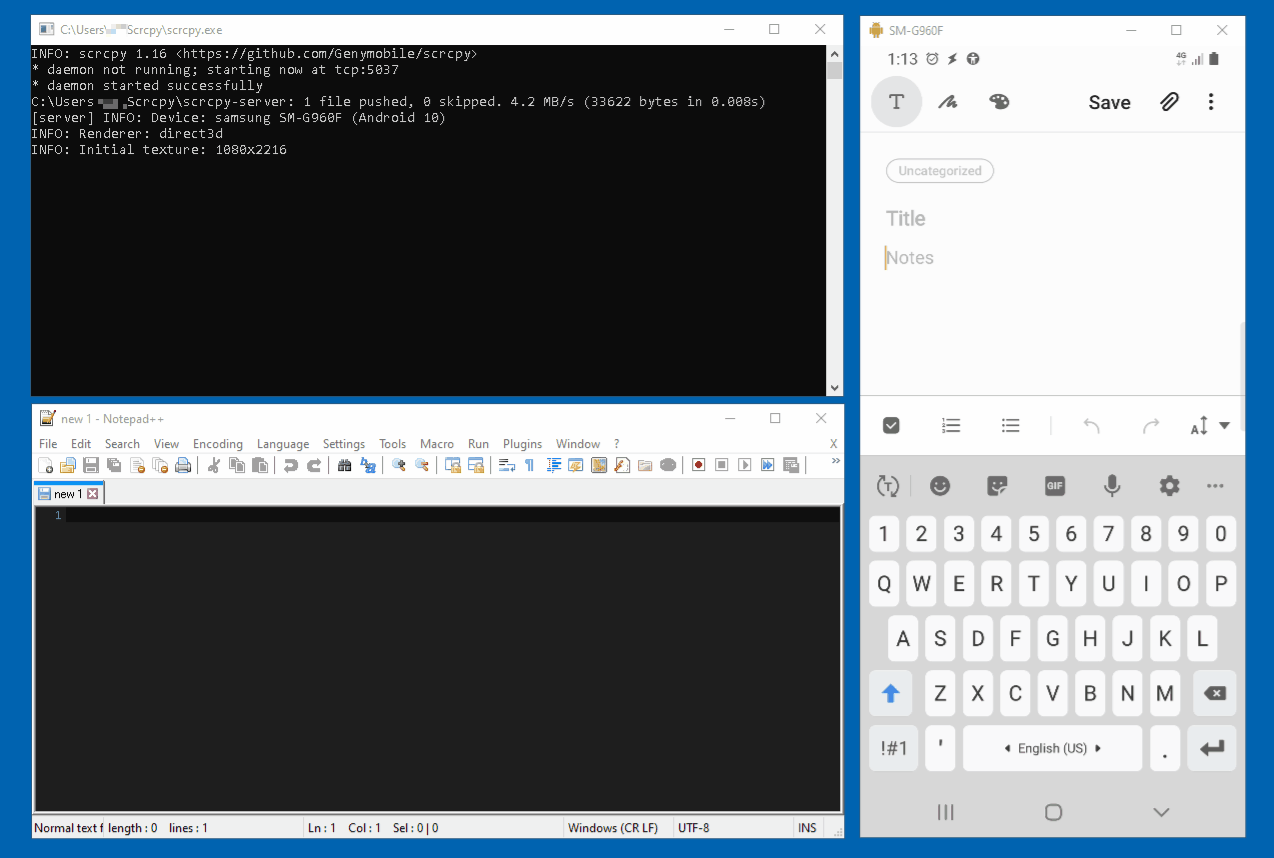Click the Play macro icon in Notepad++
The width and height of the screenshot is (1274, 858).
(745, 465)
